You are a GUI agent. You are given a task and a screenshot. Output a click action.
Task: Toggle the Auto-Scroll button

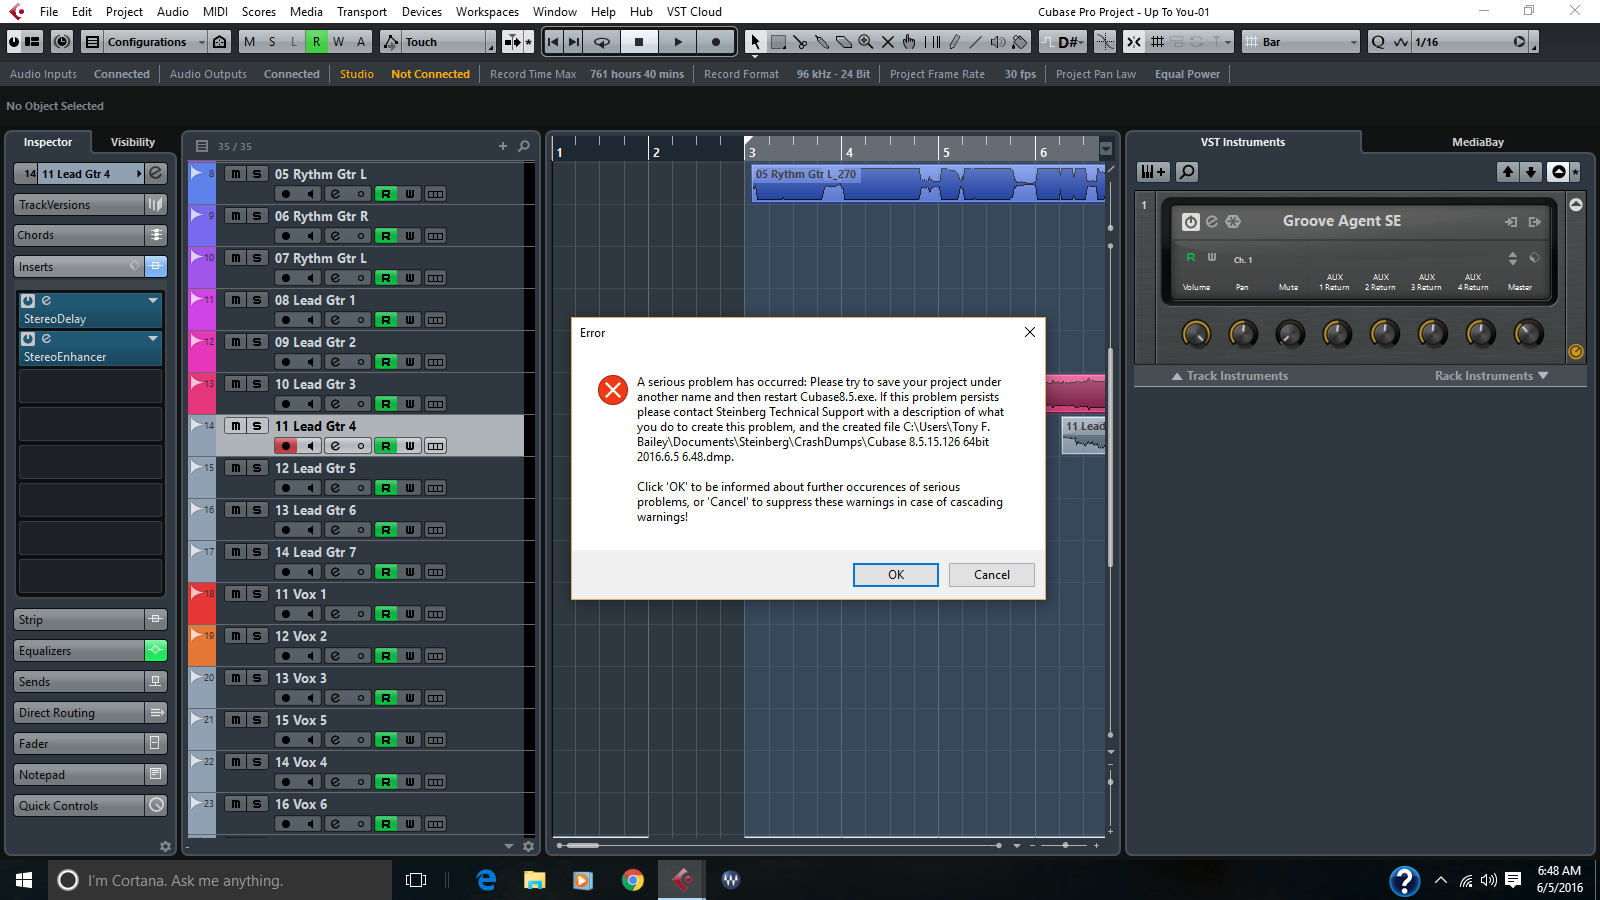pos(512,42)
